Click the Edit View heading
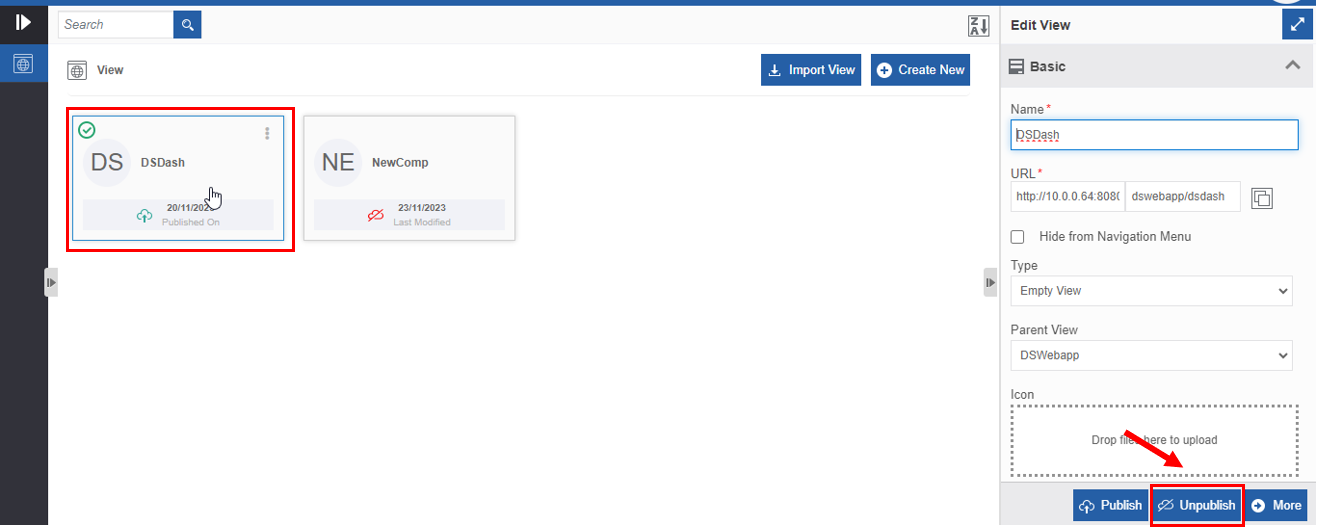 coord(1040,25)
